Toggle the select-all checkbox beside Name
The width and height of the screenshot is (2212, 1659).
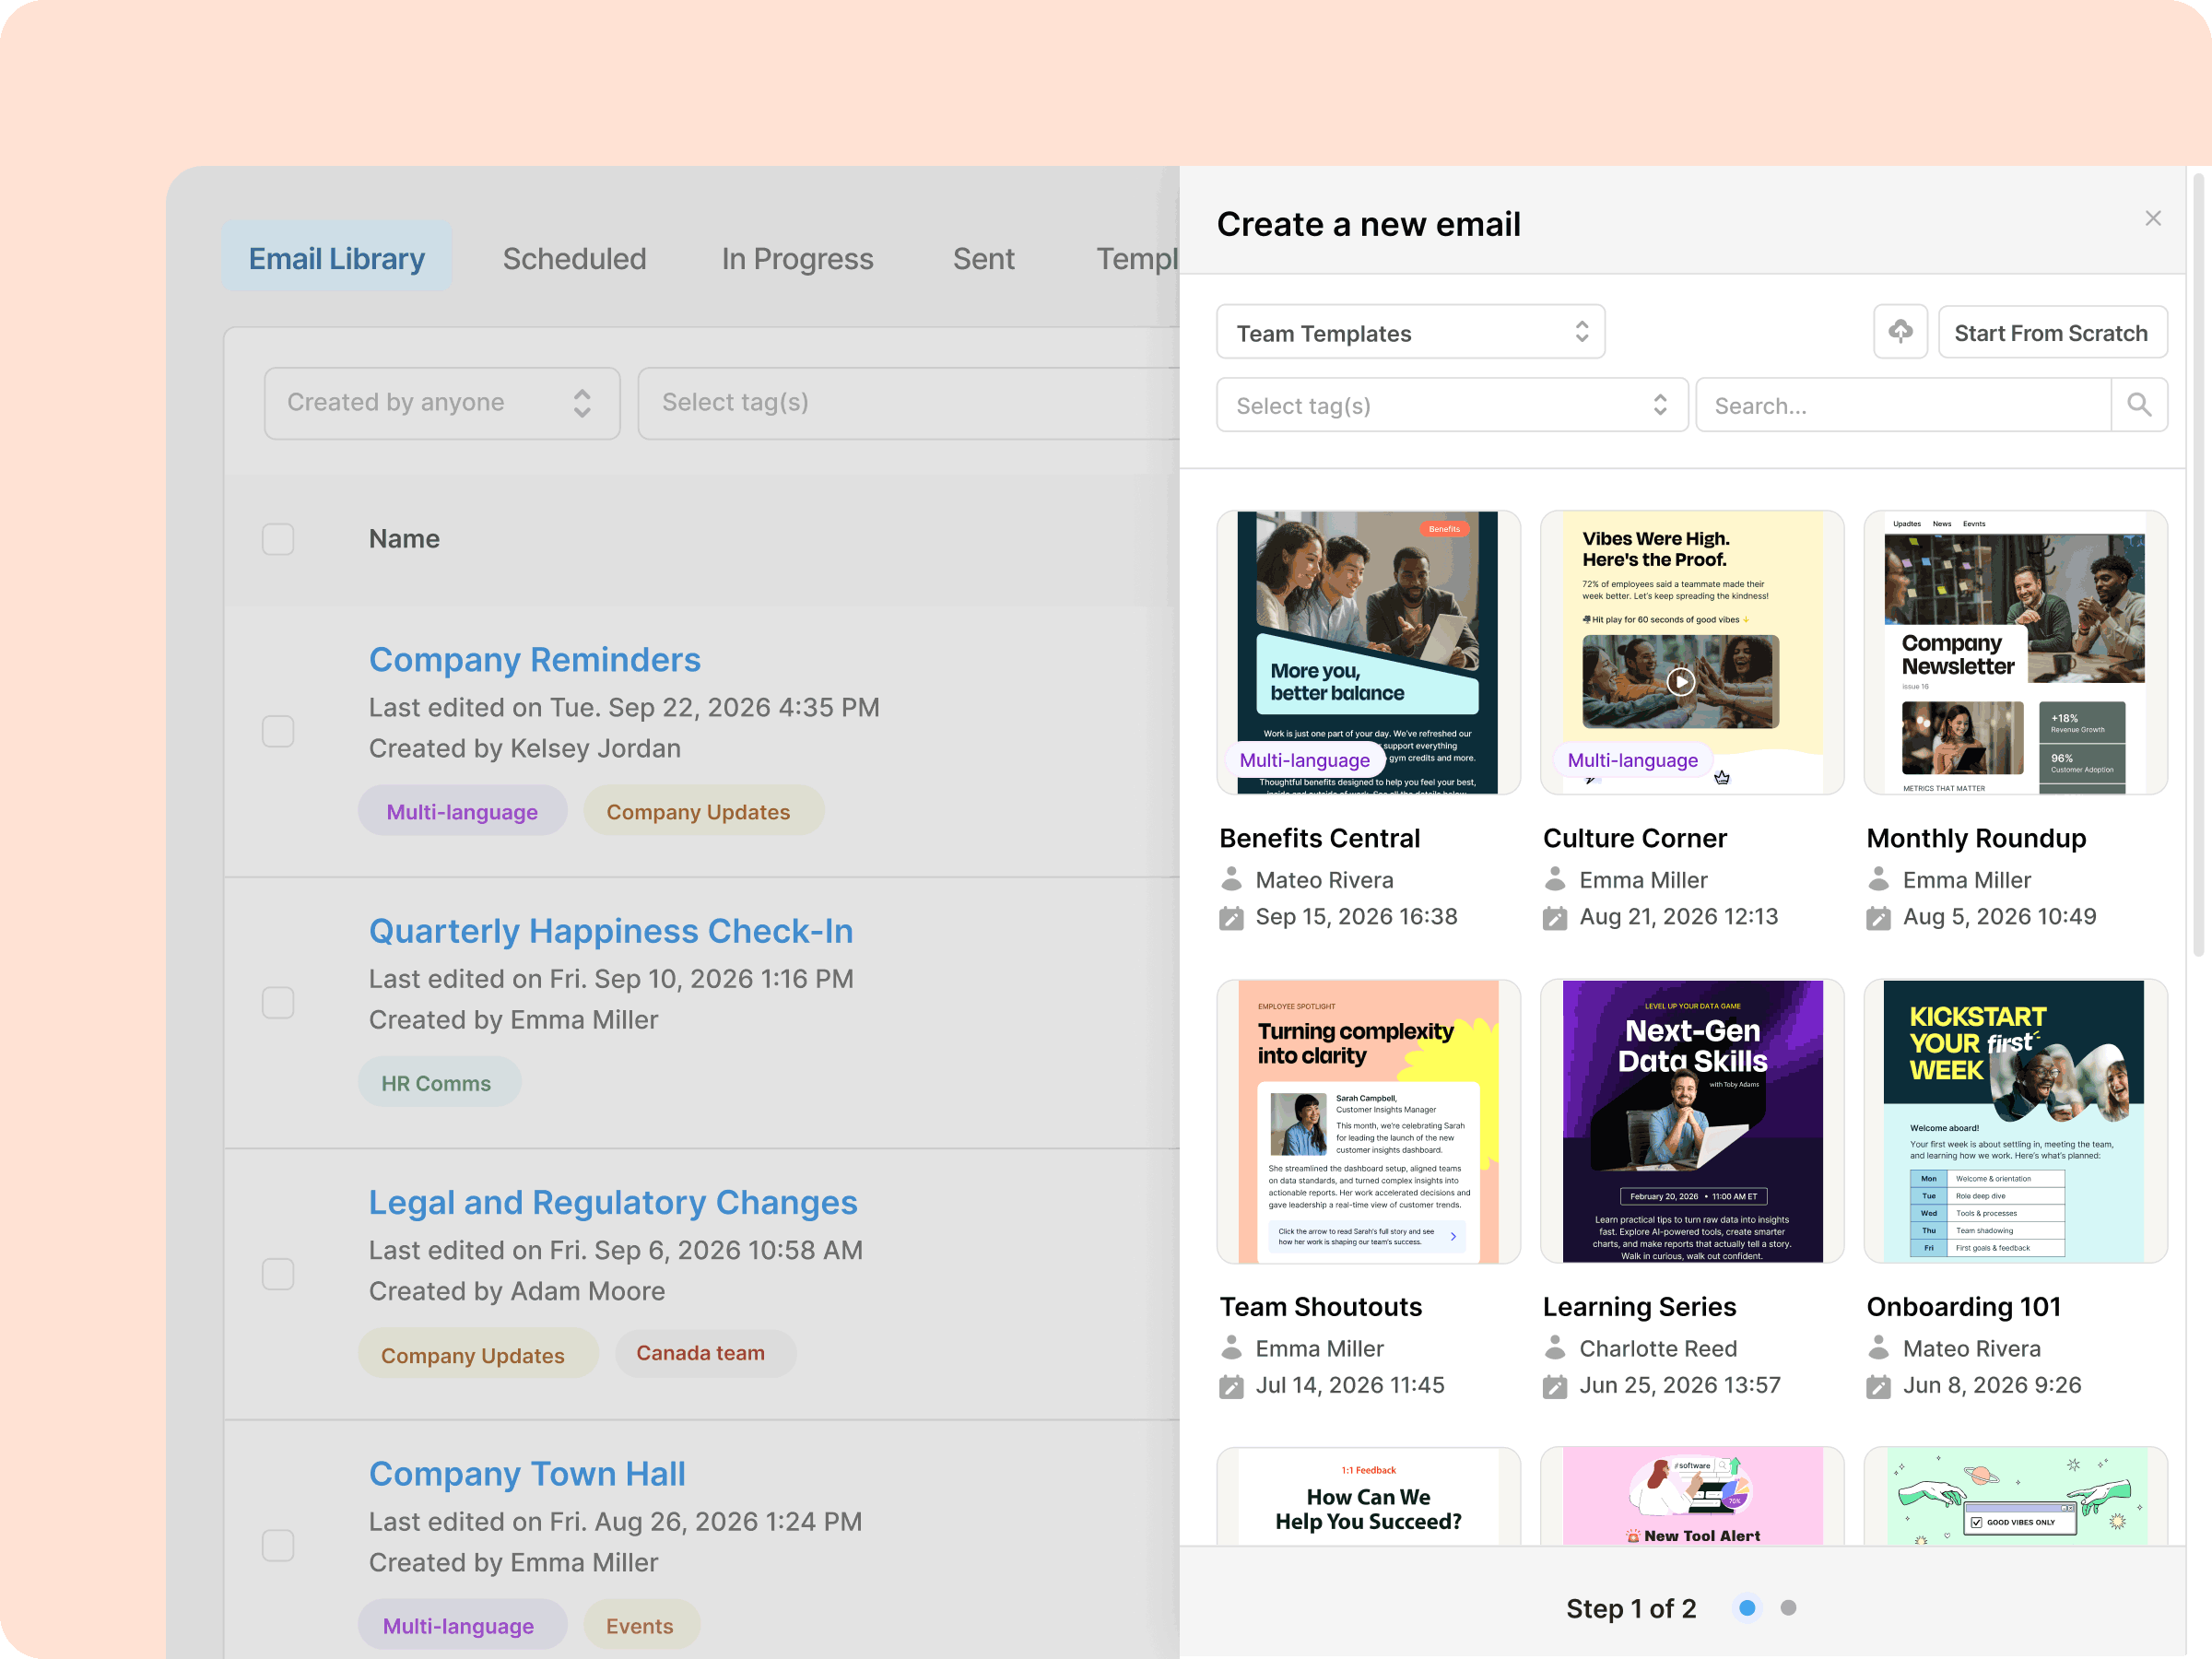[278, 539]
